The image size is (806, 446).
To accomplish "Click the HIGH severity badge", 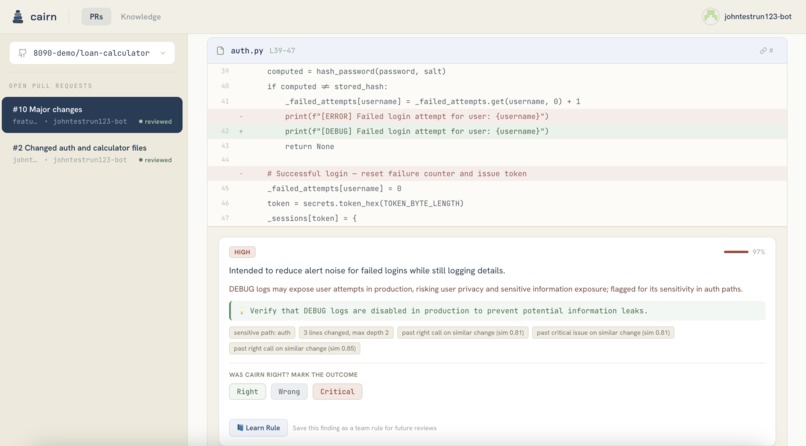I will 242,252.
